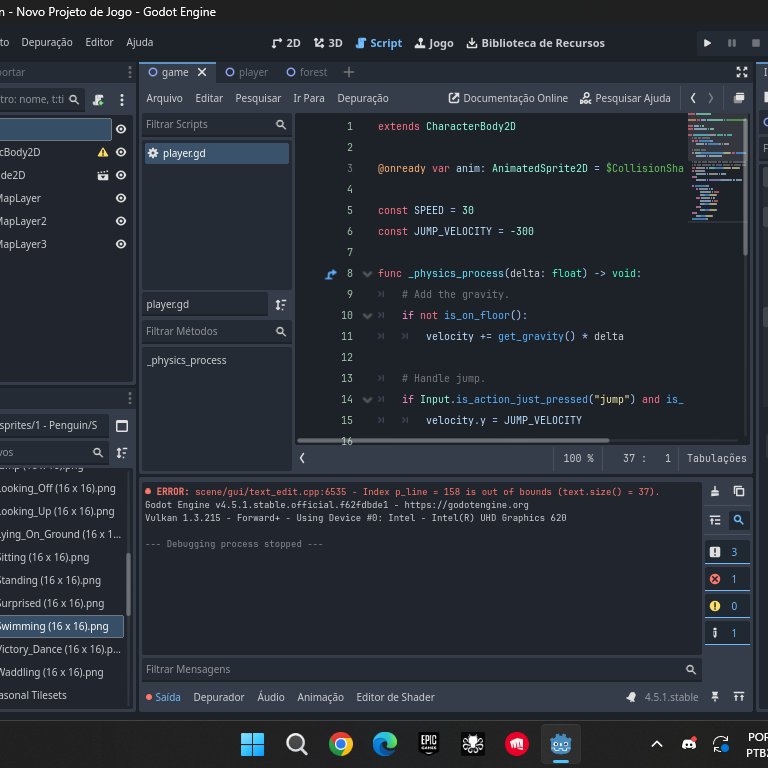Select player.gd in script list
768x768 pixels.
click(x=216, y=153)
